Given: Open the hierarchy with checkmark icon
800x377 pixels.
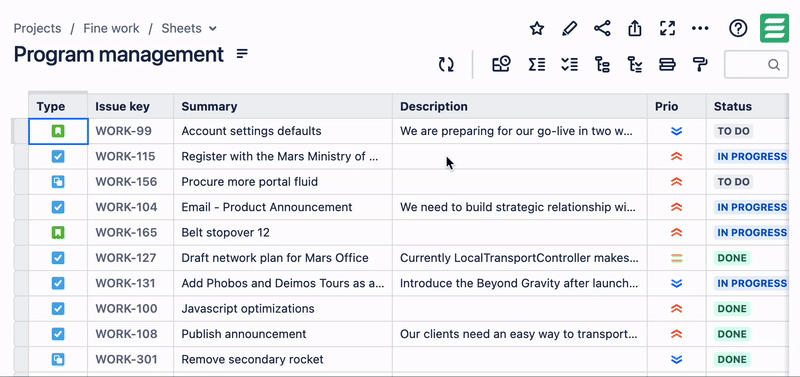Looking at the screenshot, I should click(x=635, y=64).
